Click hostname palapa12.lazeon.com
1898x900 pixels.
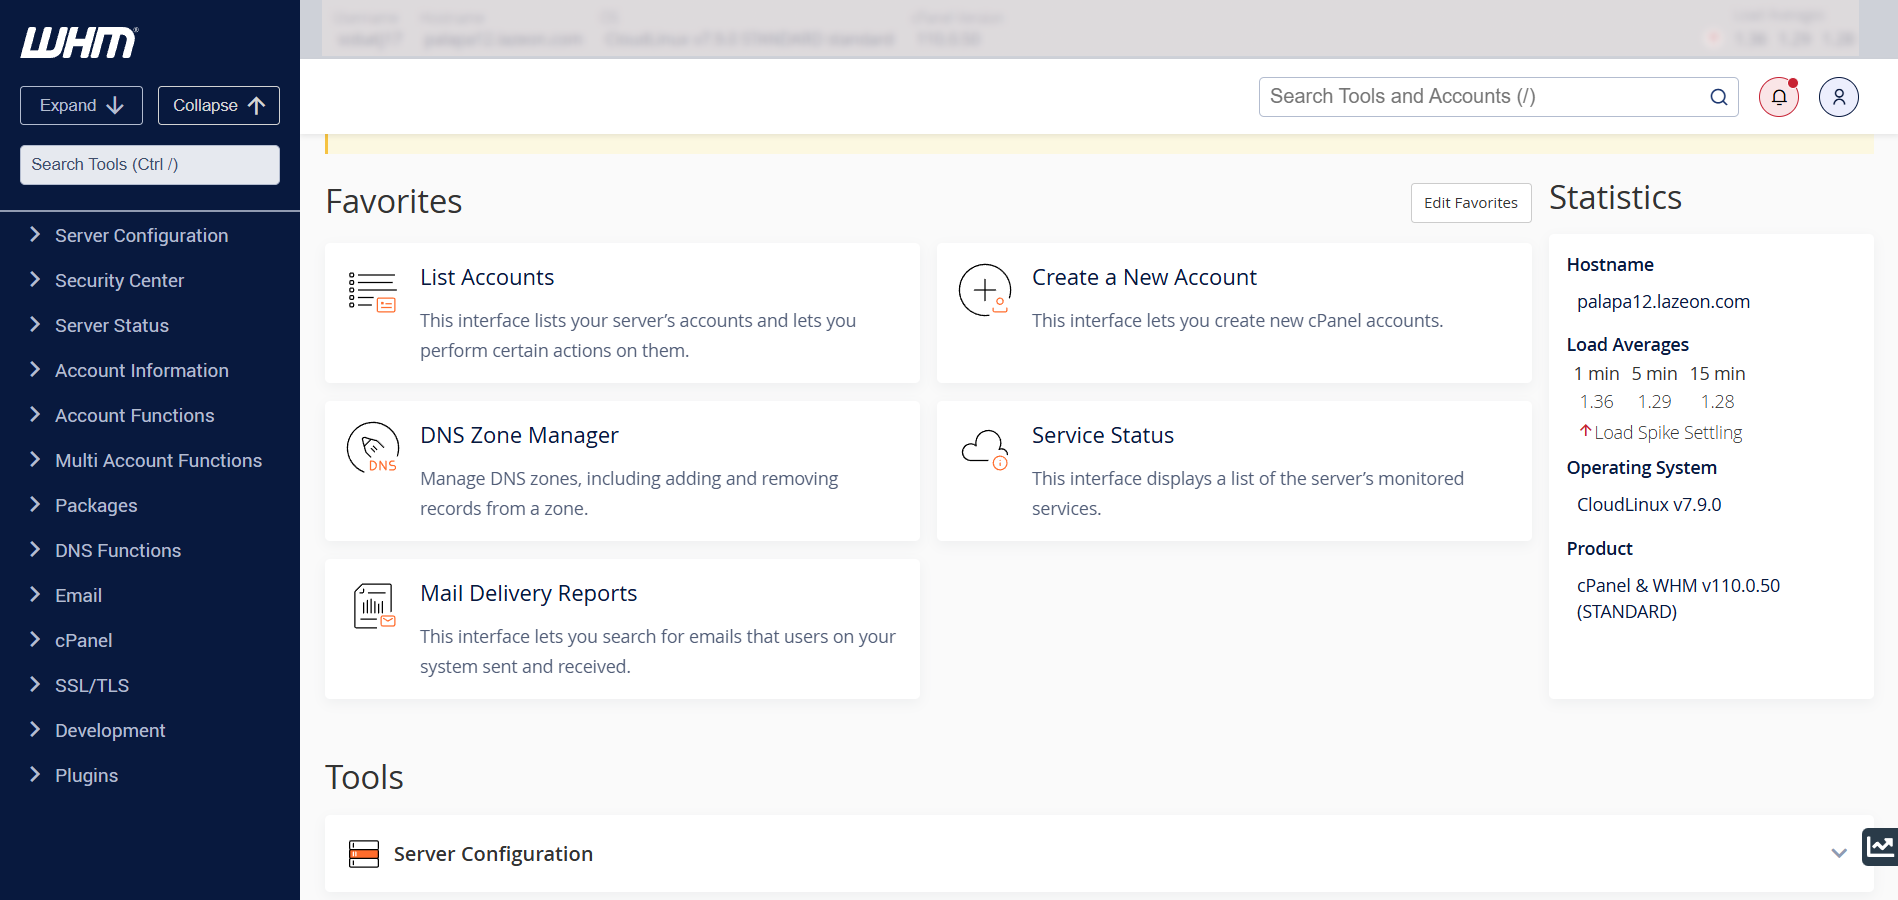click(x=1663, y=302)
